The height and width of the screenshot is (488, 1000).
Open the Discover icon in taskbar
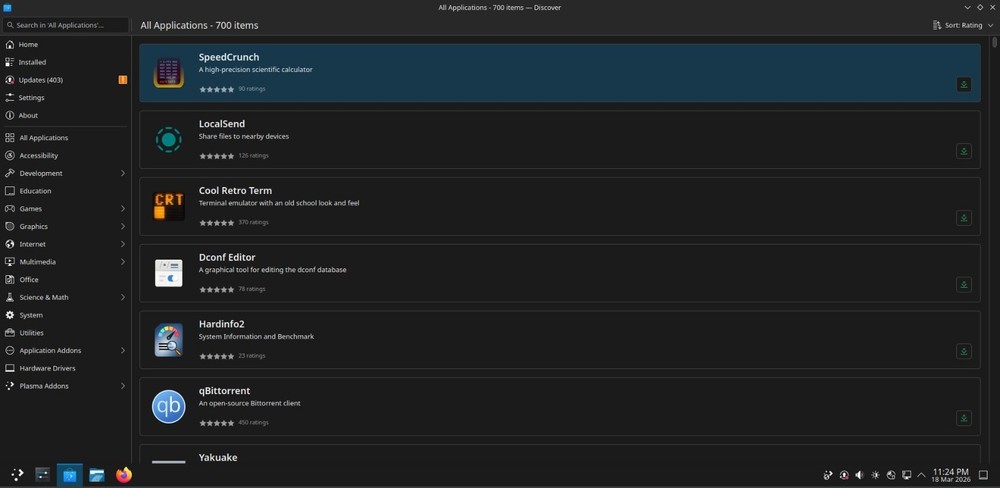click(x=70, y=475)
